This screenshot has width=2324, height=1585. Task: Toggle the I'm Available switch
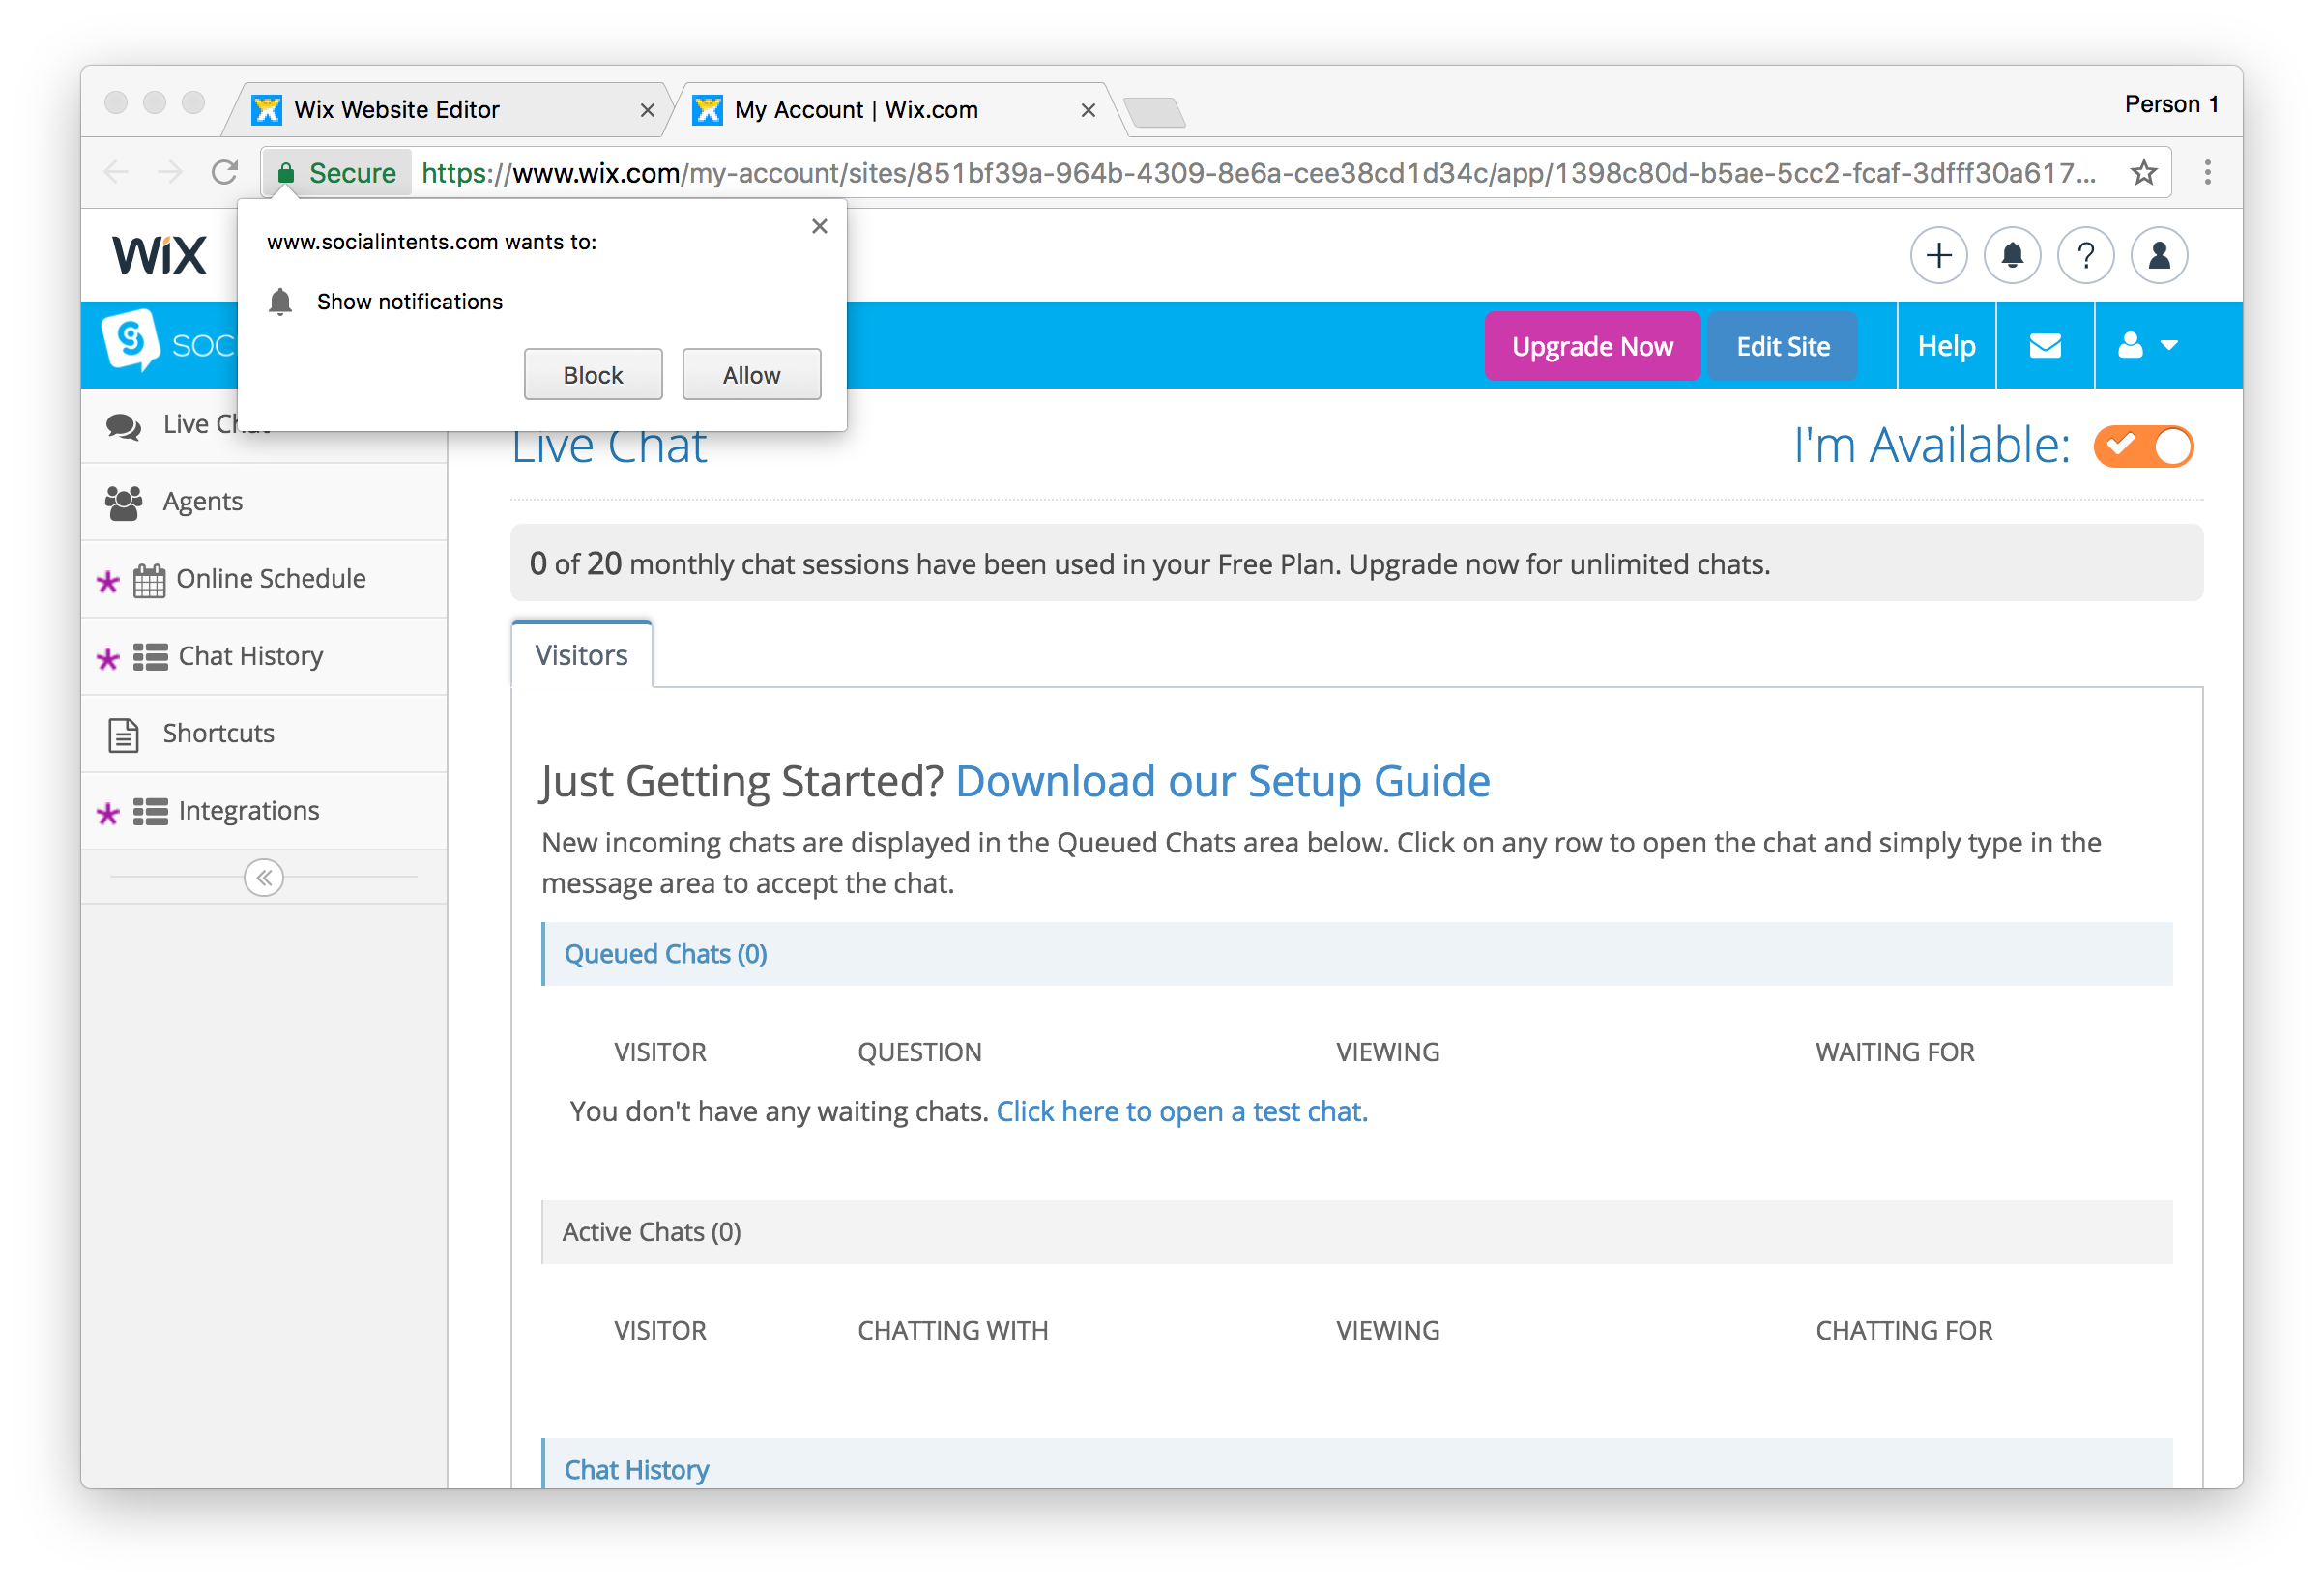(2143, 446)
